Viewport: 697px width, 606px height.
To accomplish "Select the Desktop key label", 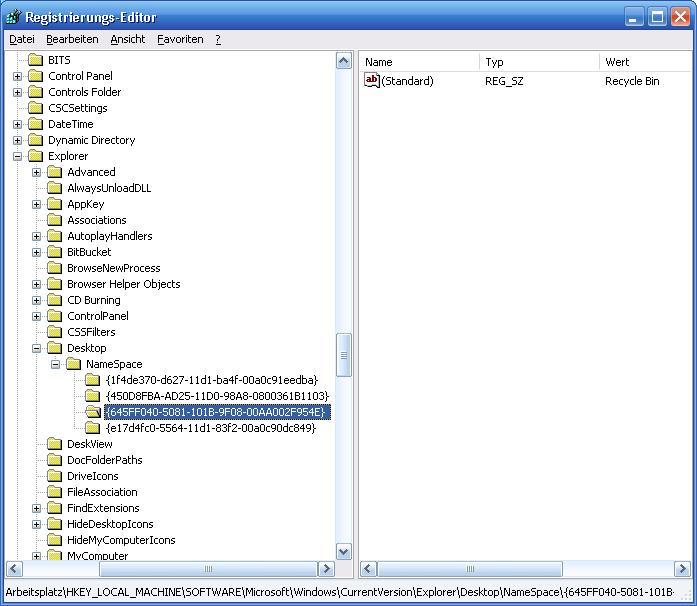I will coord(87,348).
